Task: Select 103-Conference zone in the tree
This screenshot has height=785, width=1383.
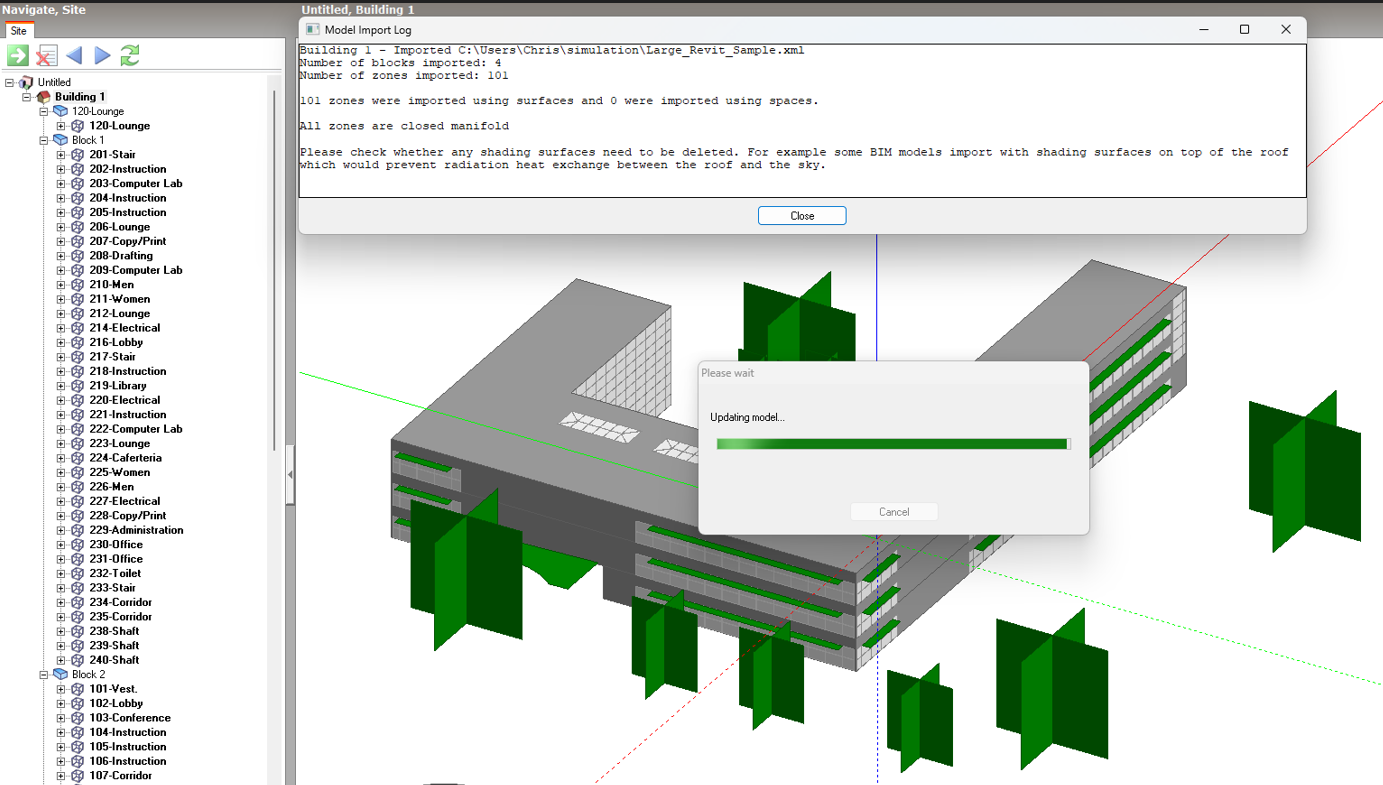Action: coord(129,718)
